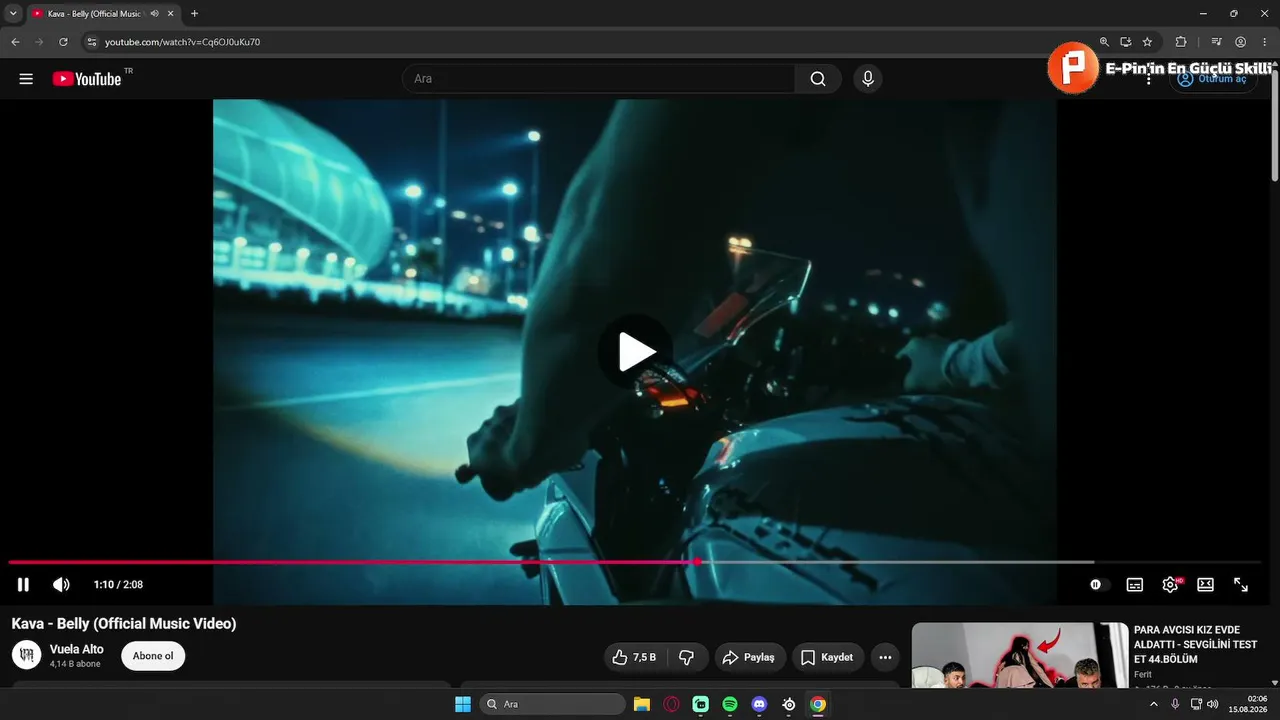Open a new Chrome tab

194,13
